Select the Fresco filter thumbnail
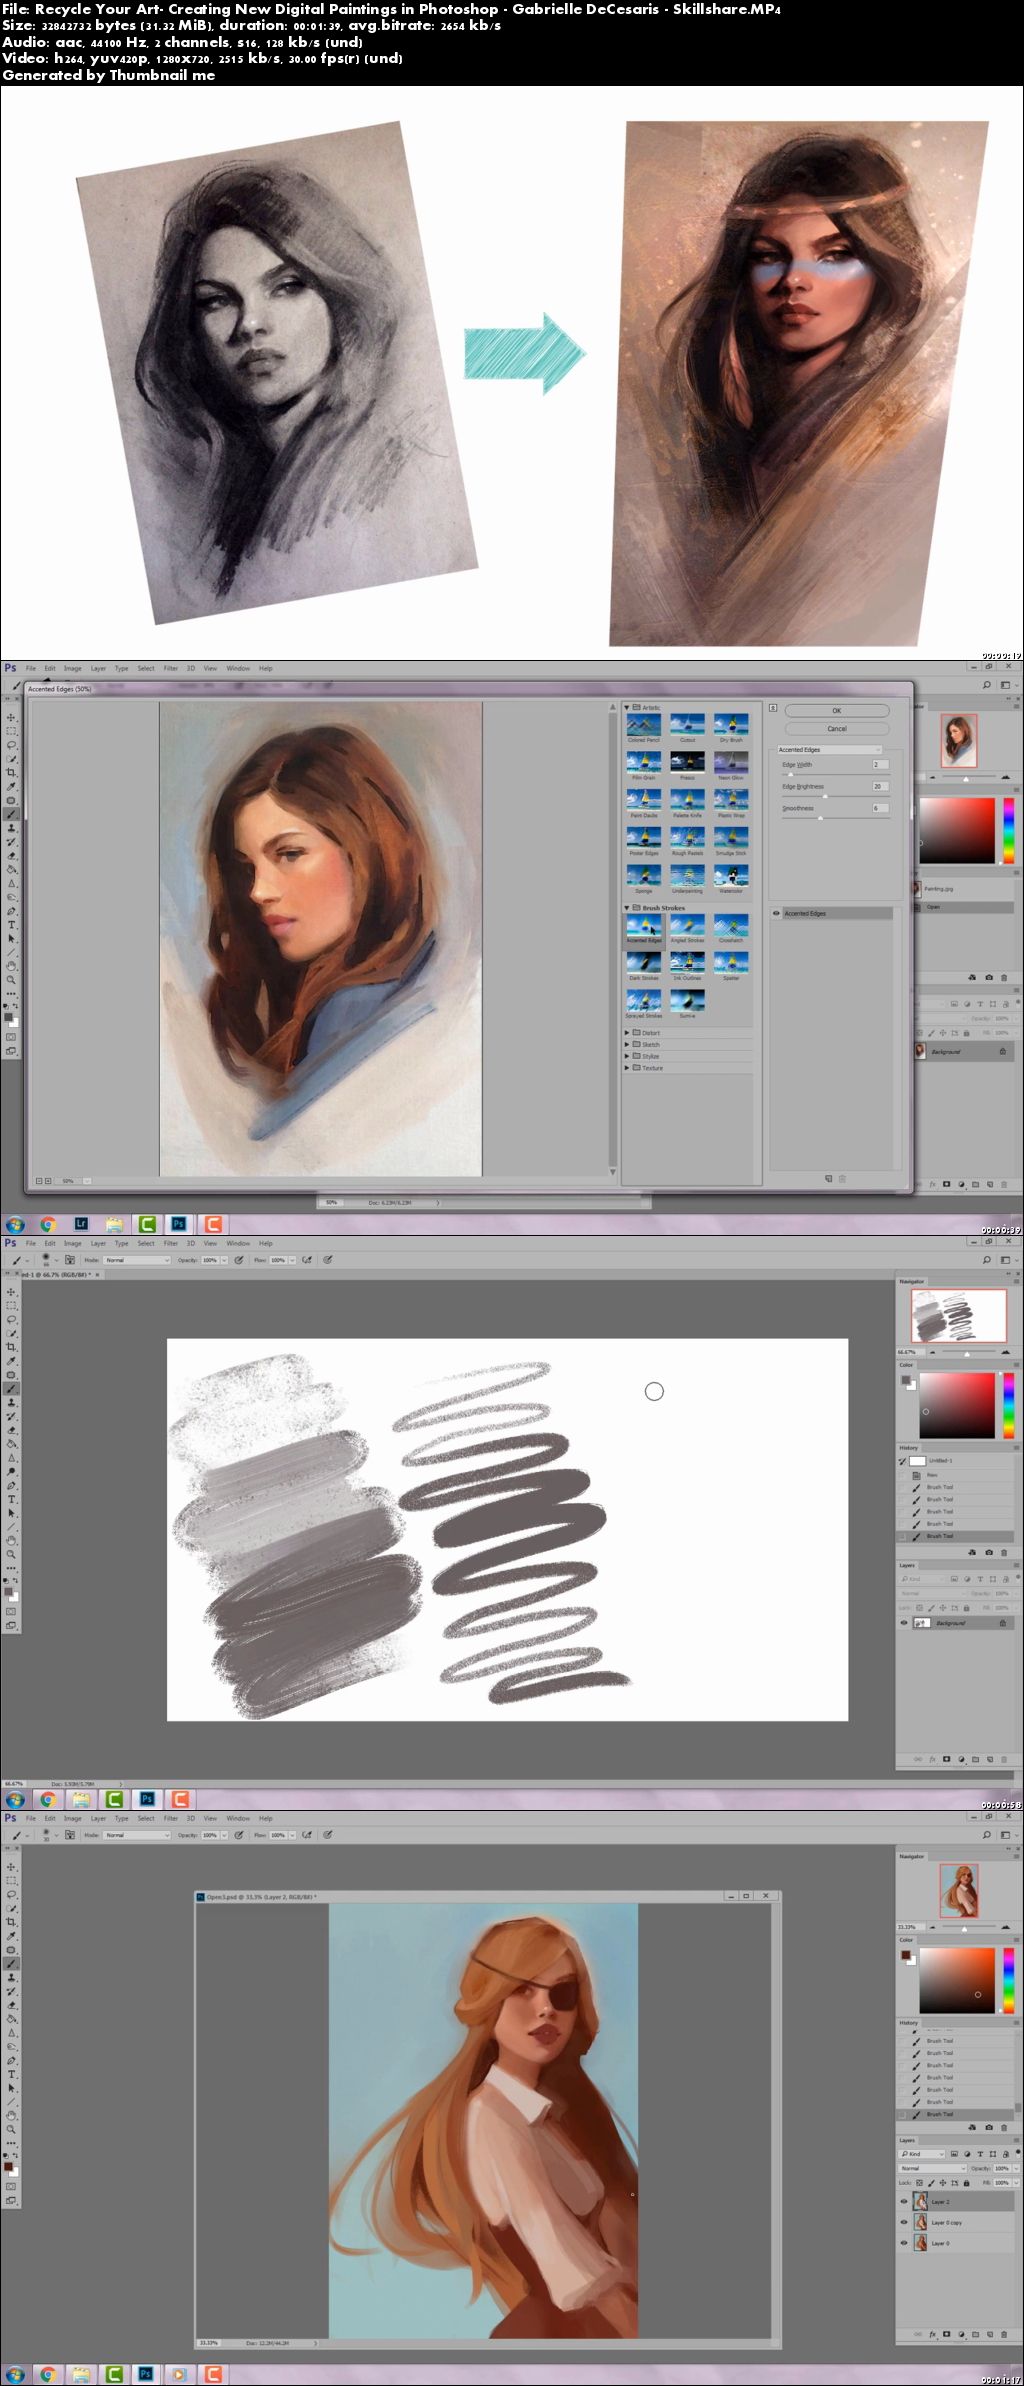 [x=688, y=762]
